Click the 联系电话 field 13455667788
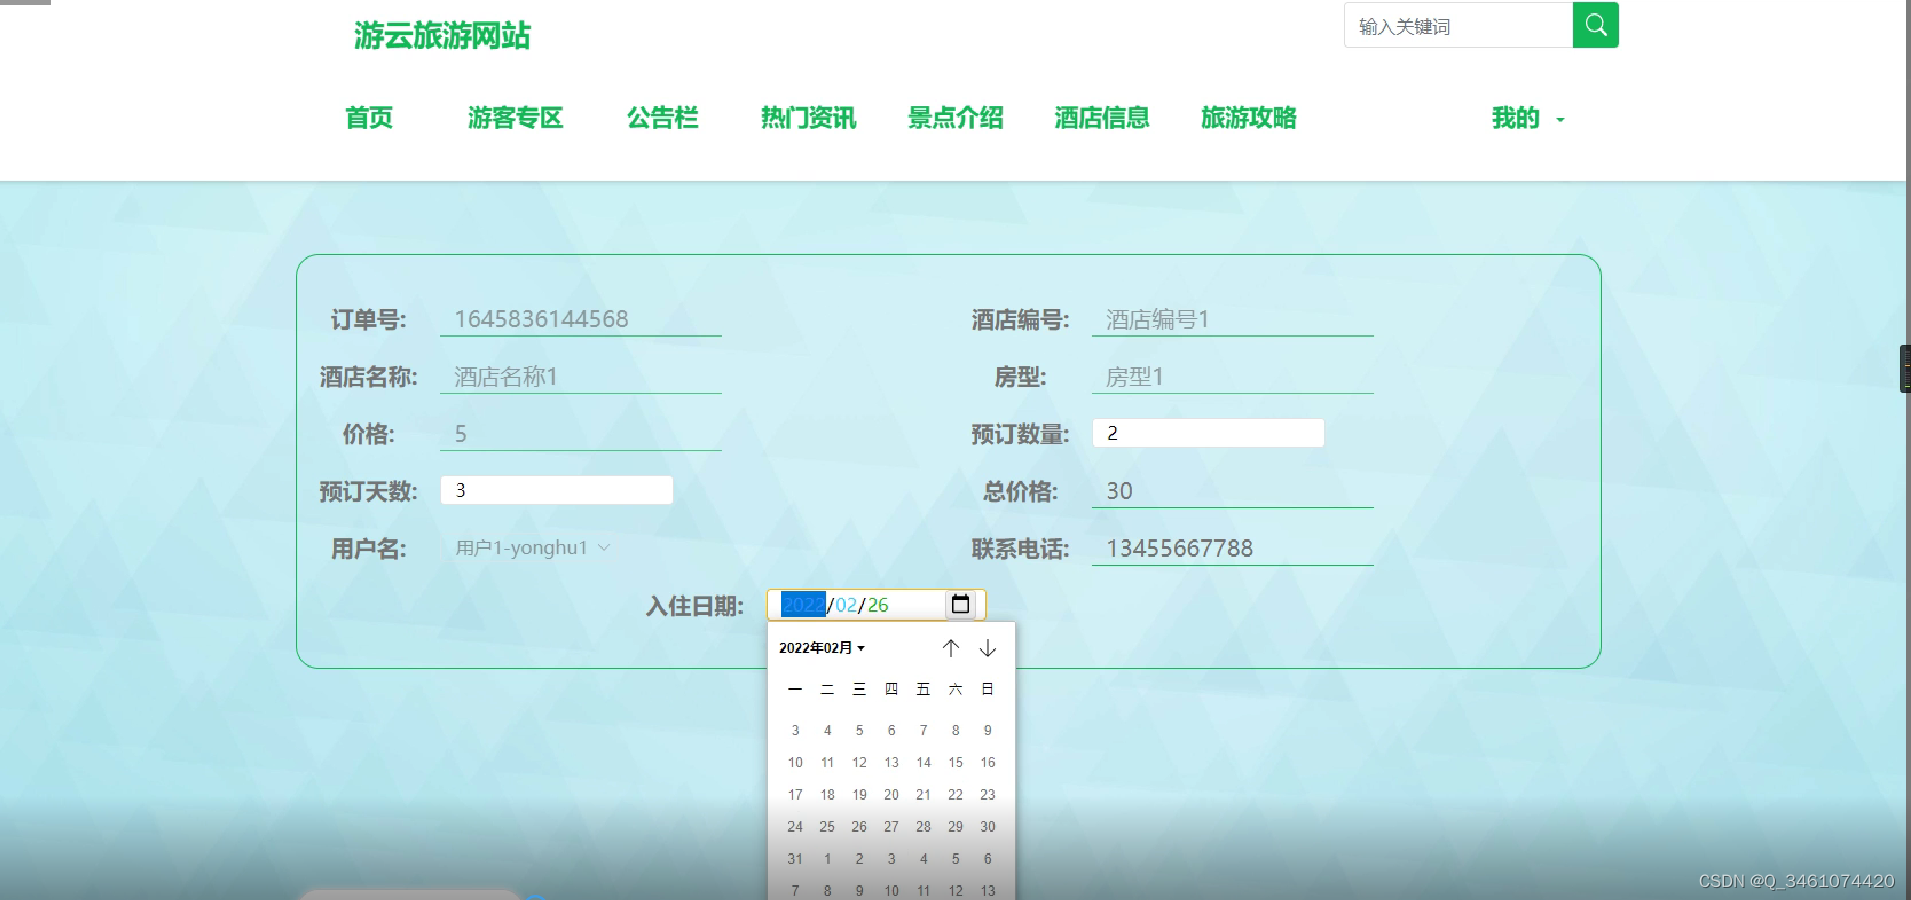Screen dimensions: 1911x900 coord(1233,548)
